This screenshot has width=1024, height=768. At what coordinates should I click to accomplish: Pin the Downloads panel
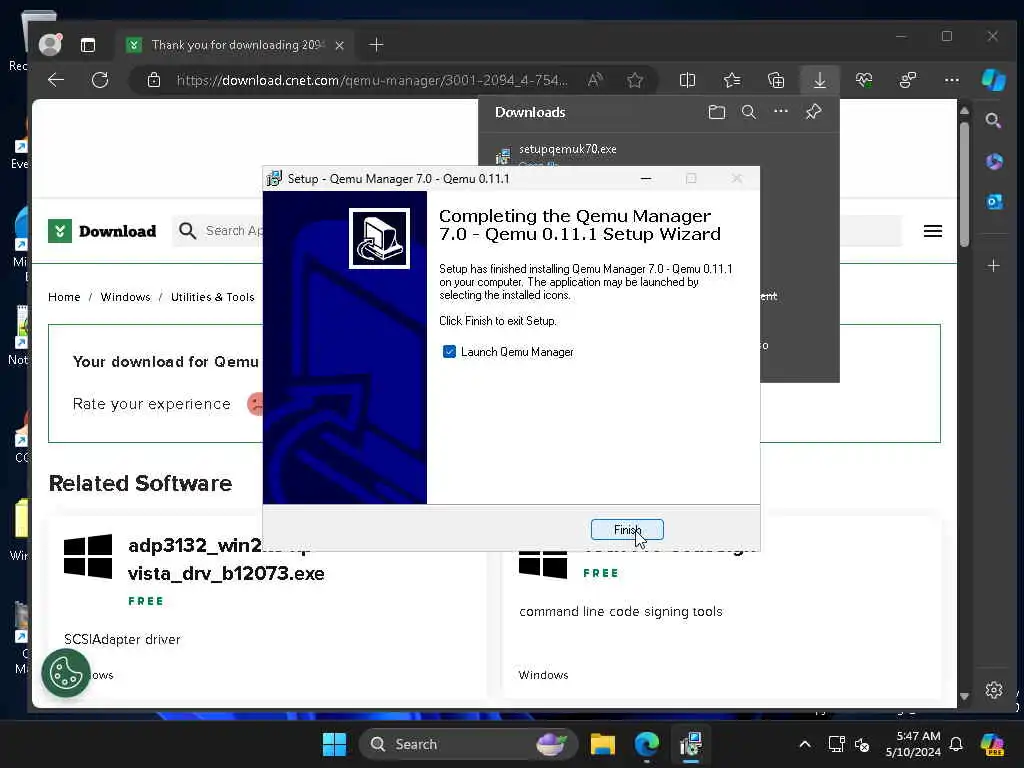coord(813,112)
